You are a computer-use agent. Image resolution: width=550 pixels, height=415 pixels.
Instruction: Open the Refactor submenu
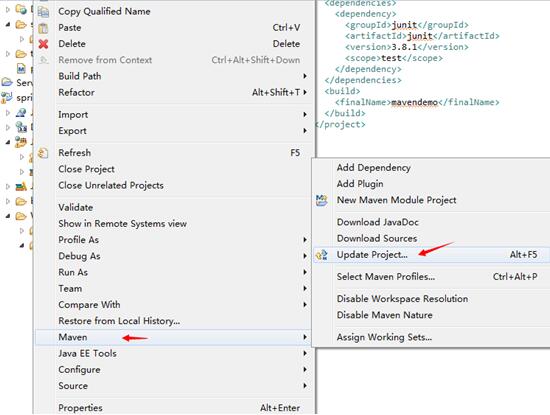tap(174, 92)
